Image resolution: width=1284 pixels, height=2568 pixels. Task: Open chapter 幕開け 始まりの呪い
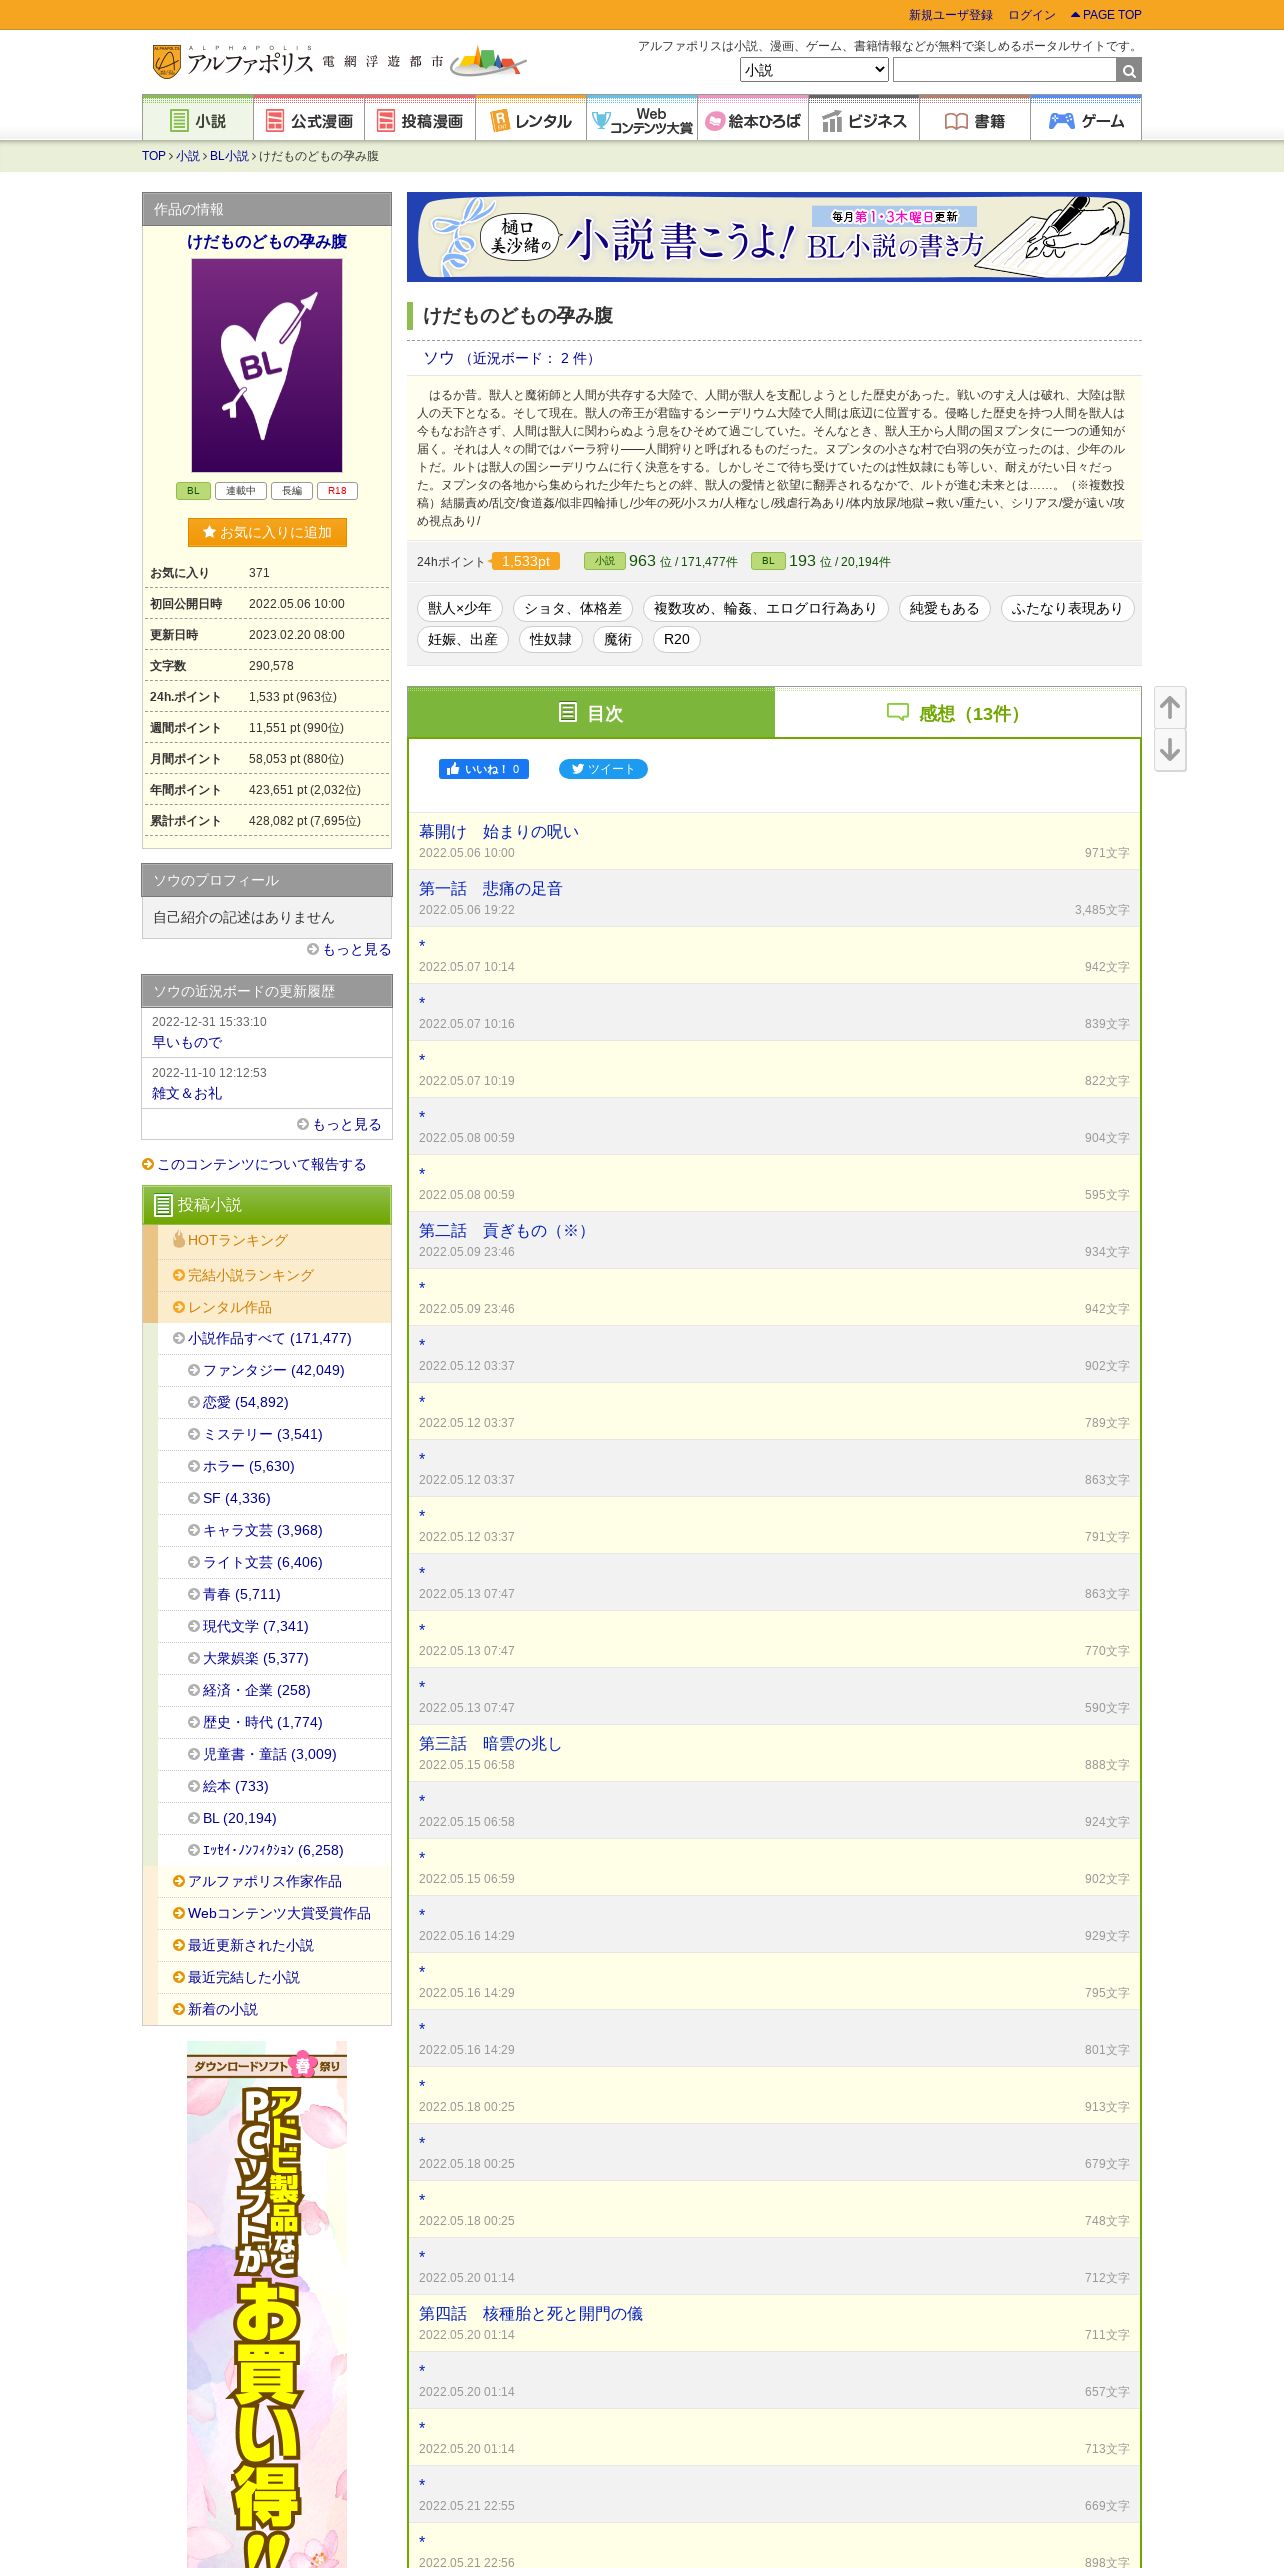499,832
